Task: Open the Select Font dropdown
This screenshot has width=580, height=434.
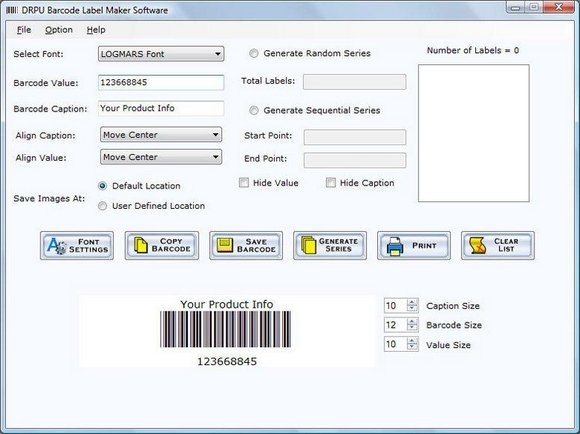Action: (161, 54)
